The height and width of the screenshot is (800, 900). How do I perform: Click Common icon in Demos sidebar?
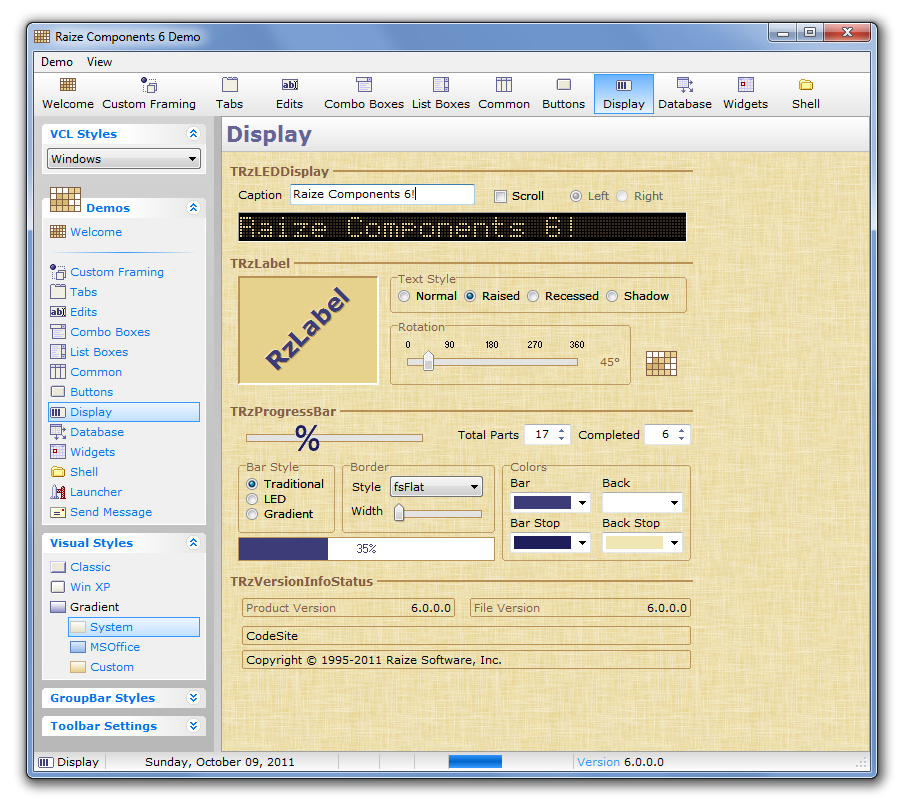click(x=58, y=372)
